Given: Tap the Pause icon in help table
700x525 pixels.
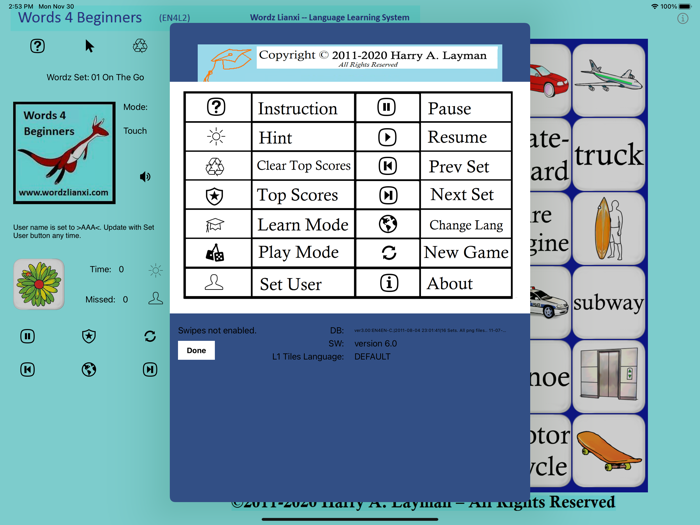Looking at the screenshot, I should (387, 107).
